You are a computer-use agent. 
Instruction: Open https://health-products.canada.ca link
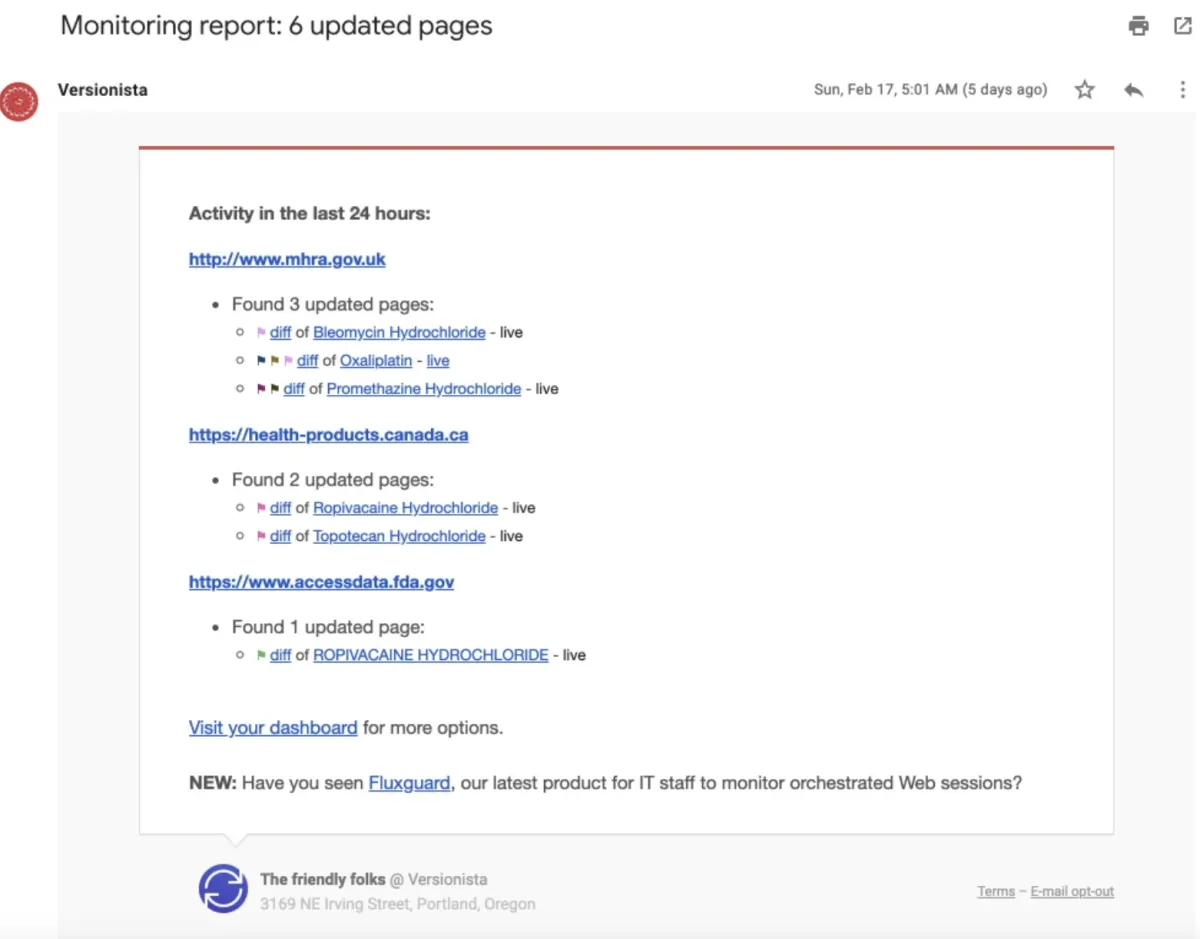329,435
